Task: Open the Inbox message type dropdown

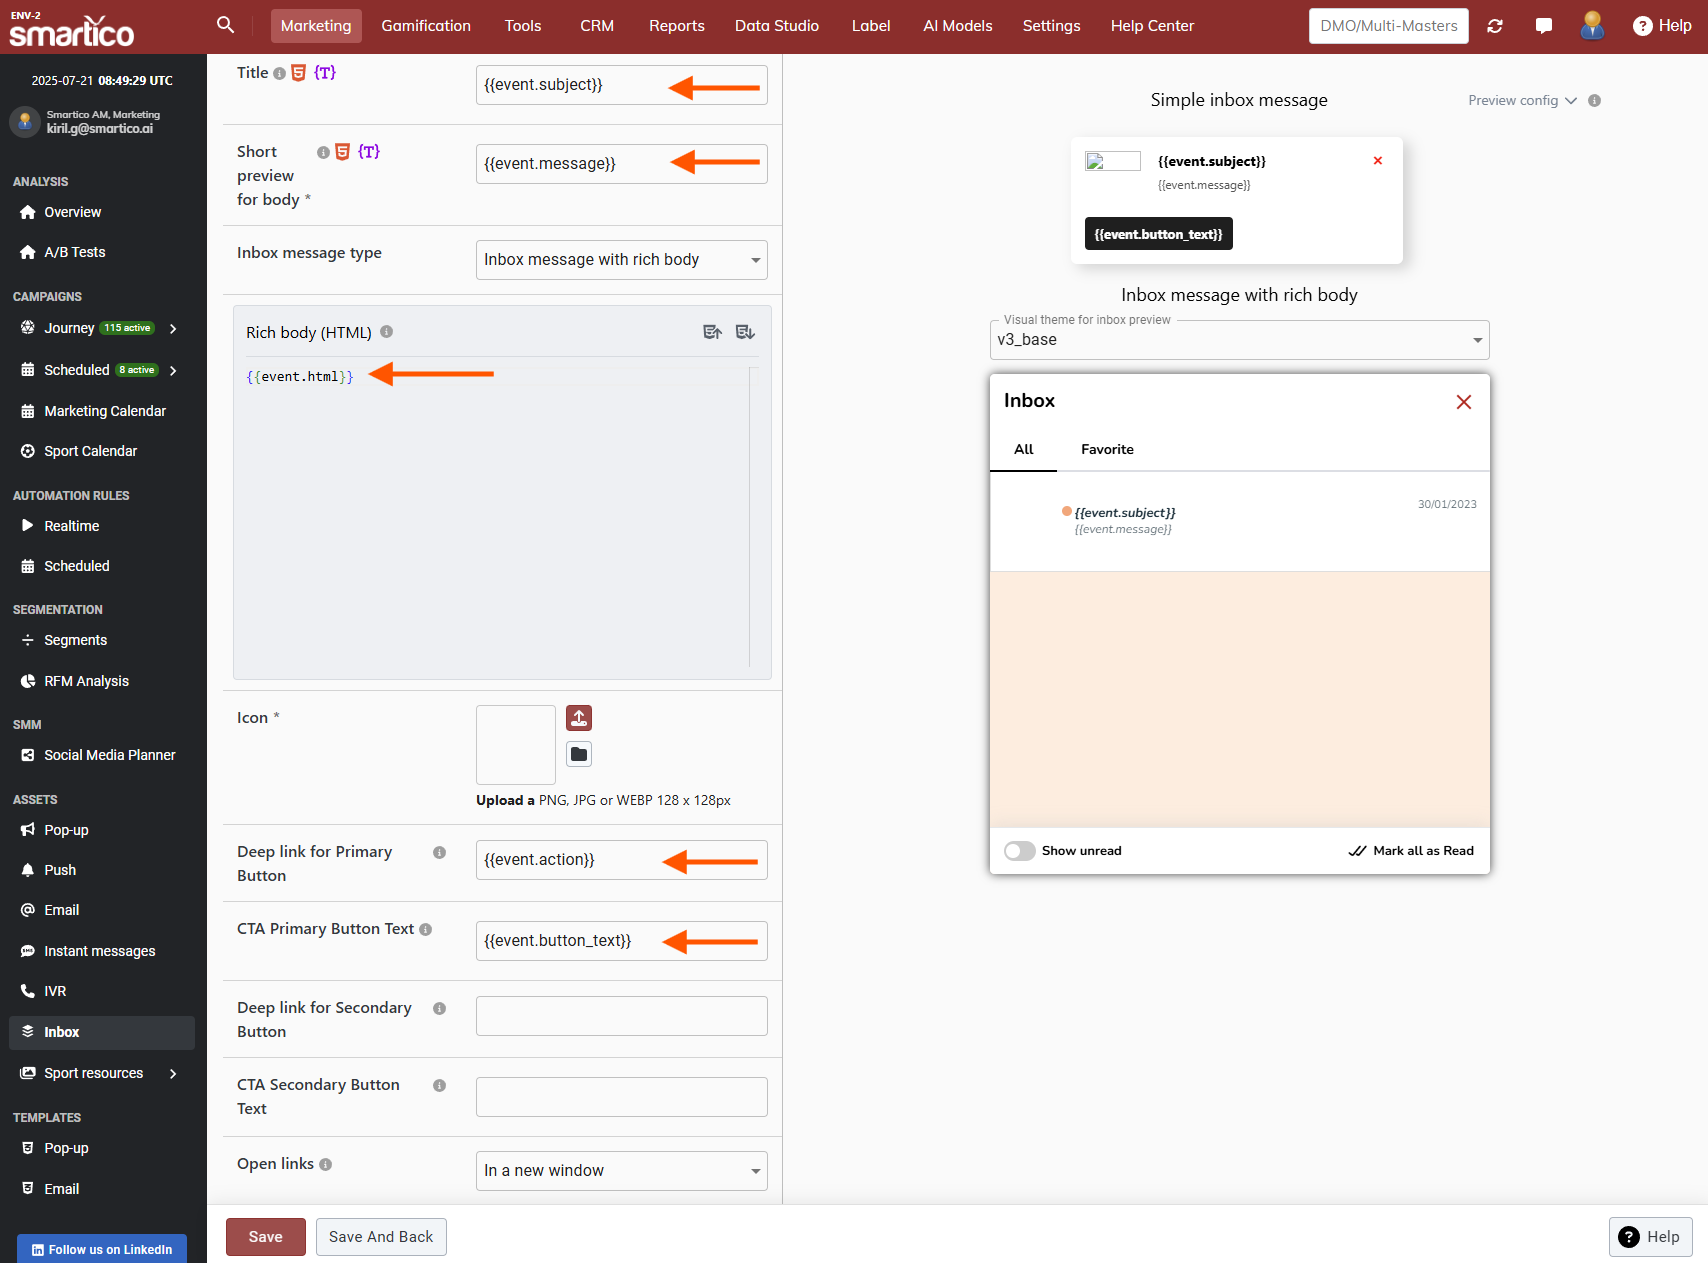Action: pyautogui.click(x=621, y=260)
